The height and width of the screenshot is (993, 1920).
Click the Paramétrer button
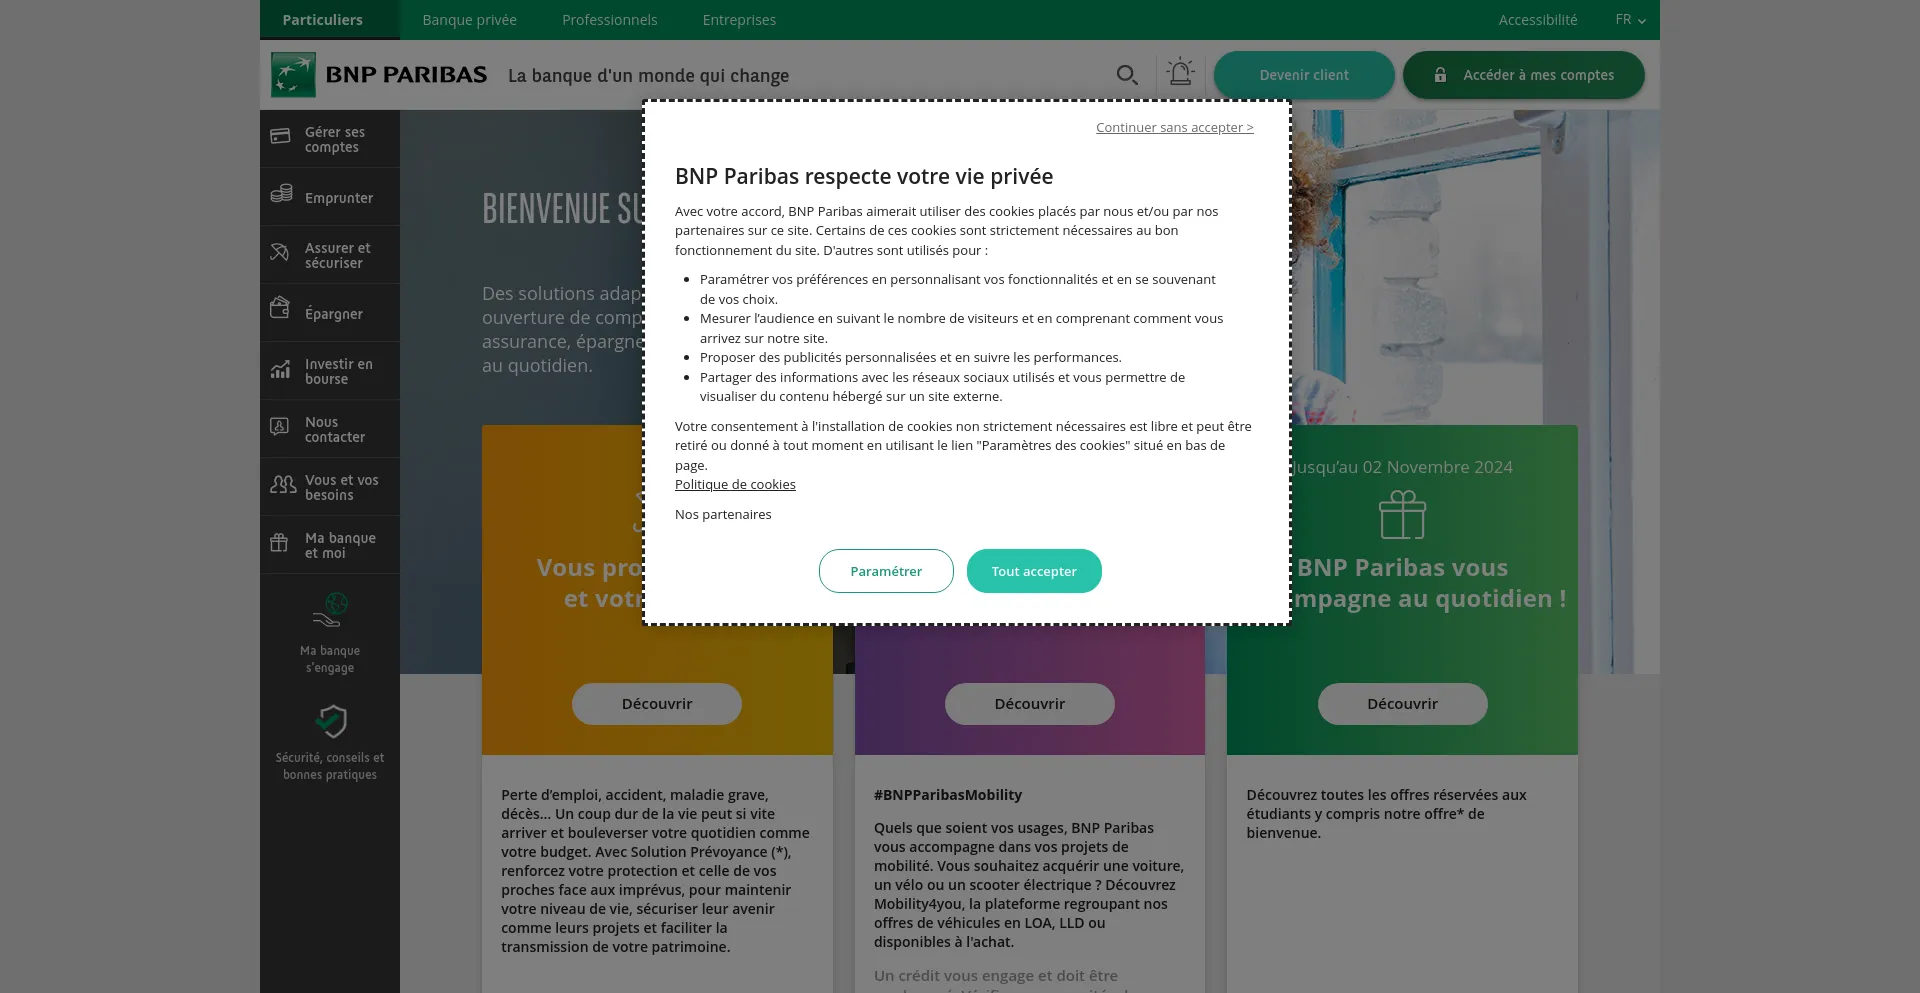tap(886, 571)
